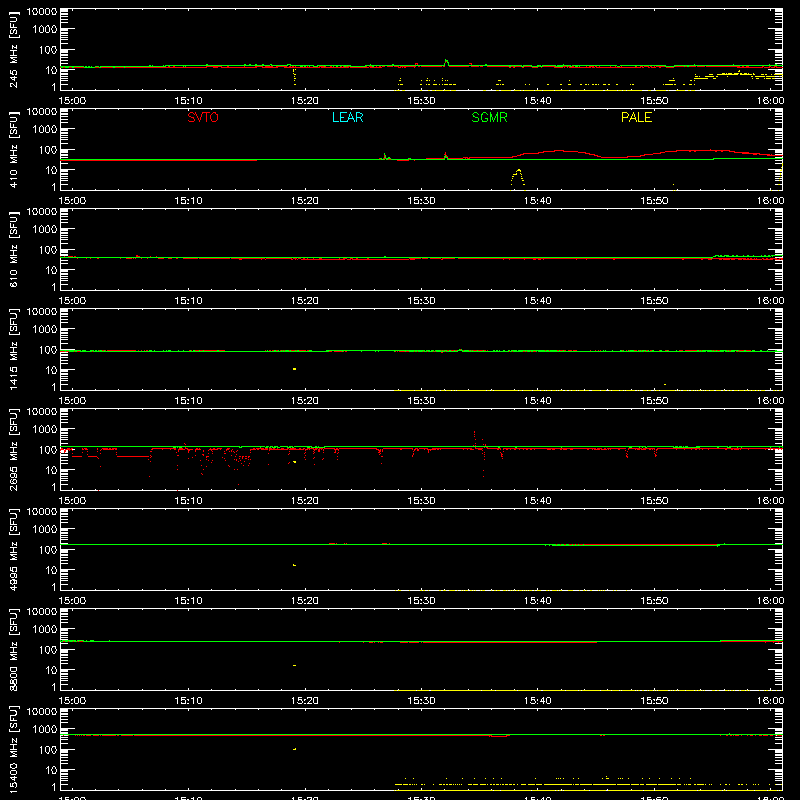Click the 100 tick label on the 610 MHz axis
Image resolution: width=800 pixels, height=800 pixels.
pyautogui.click(x=48, y=250)
